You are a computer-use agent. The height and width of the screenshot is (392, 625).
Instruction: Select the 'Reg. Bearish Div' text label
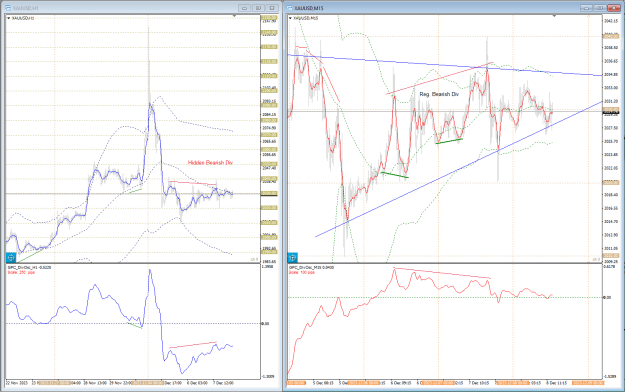tap(439, 94)
